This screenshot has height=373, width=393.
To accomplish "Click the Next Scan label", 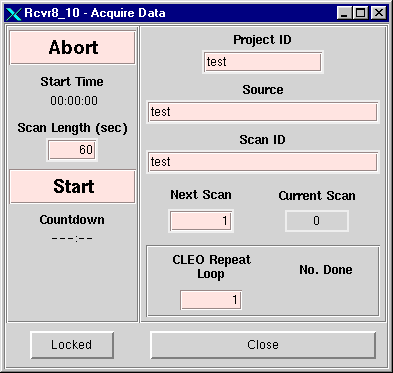I will pyautogui.click(x=201, y=195).
